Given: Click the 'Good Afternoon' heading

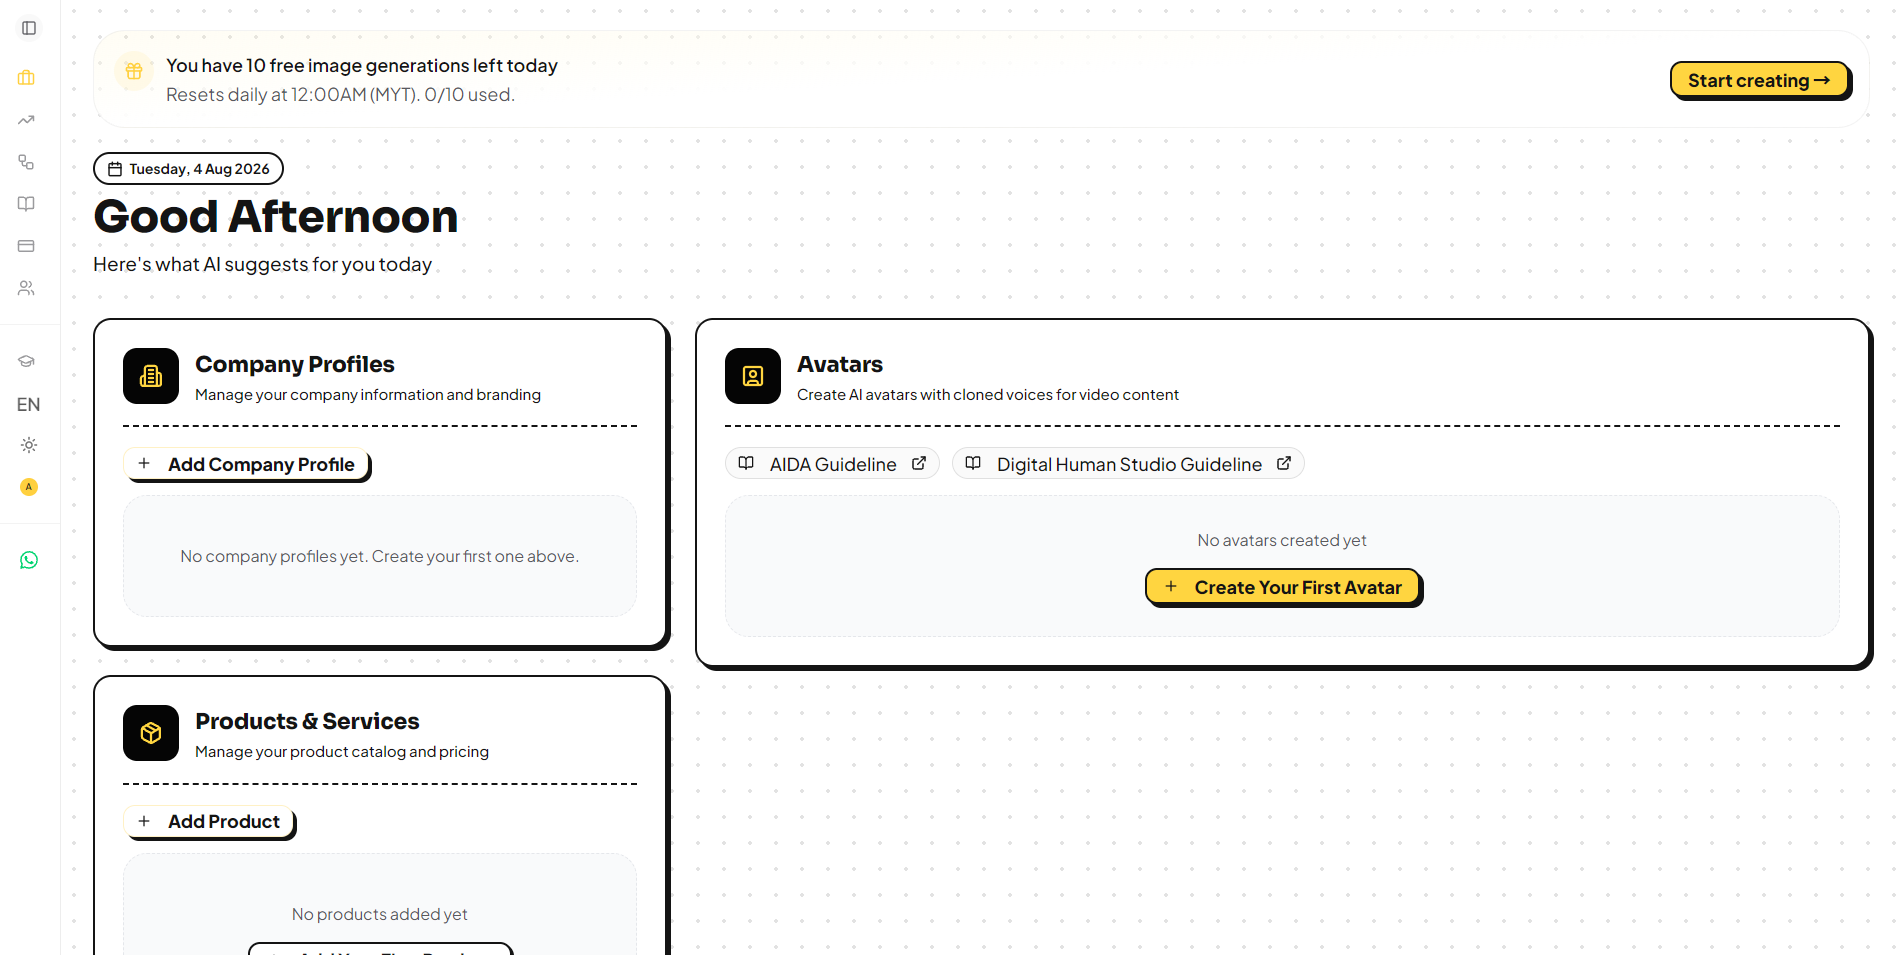Looking at the screenshot, I should click(x=276, y=216).
